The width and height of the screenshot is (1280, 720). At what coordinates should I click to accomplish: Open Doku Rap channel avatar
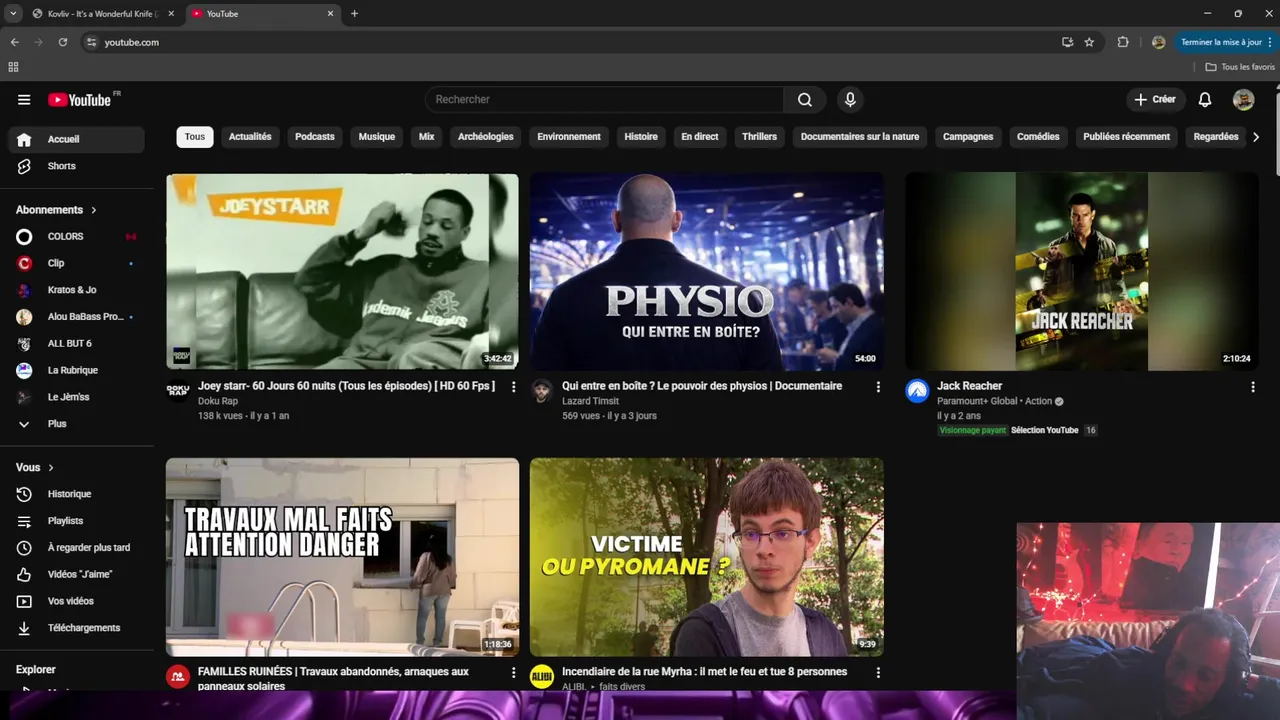(178, 390)
